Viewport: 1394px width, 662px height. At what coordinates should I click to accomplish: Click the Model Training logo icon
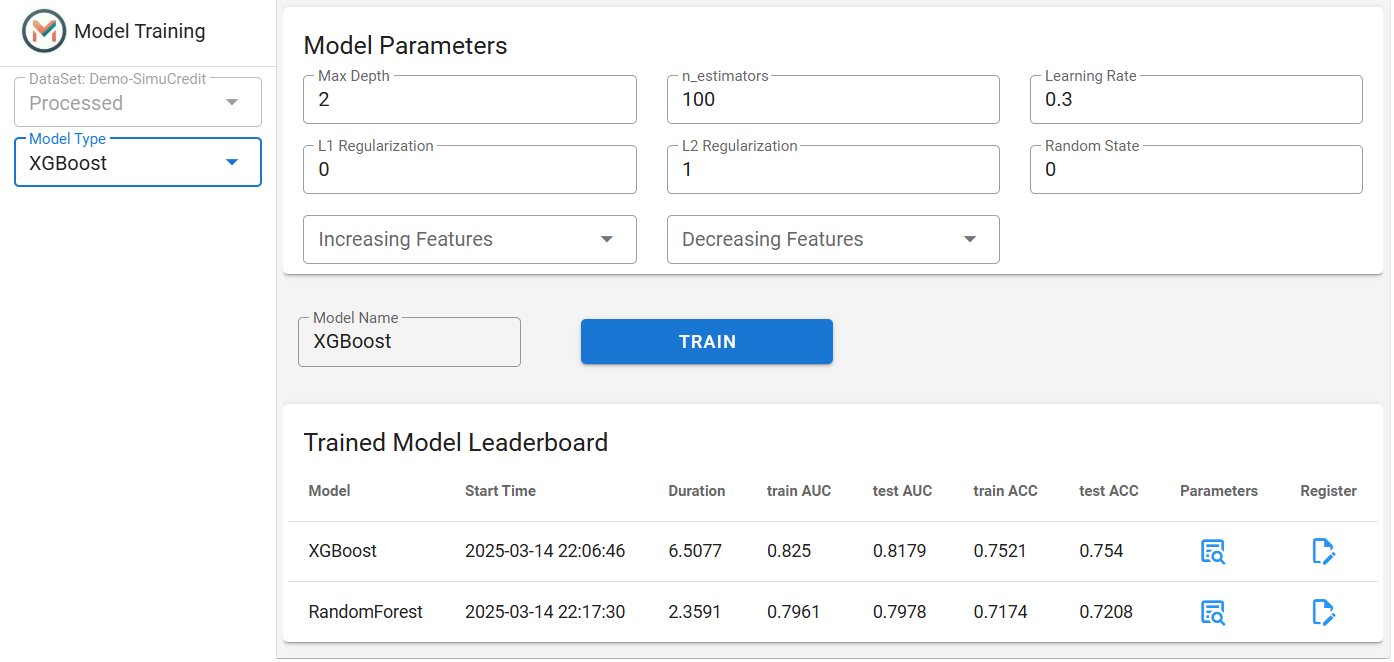(x=44, y=31)
